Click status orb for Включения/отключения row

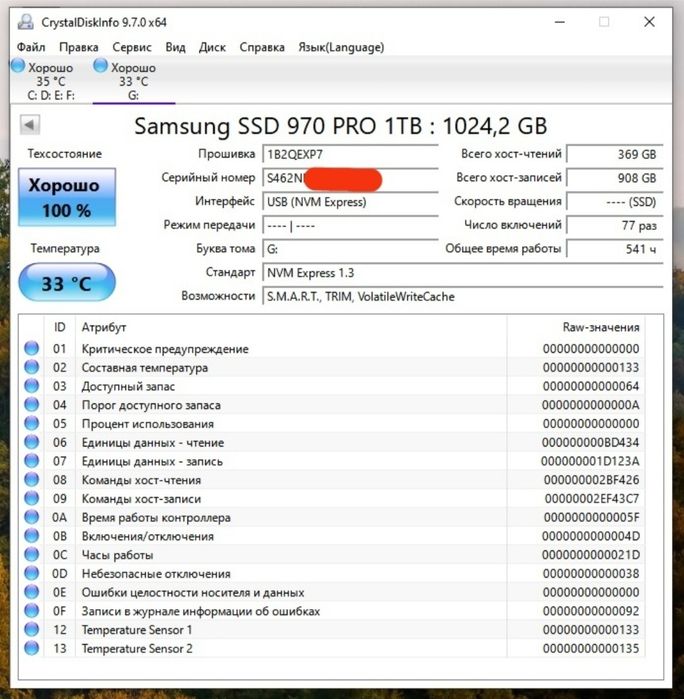pyautogui.click(x=32, y=535)
